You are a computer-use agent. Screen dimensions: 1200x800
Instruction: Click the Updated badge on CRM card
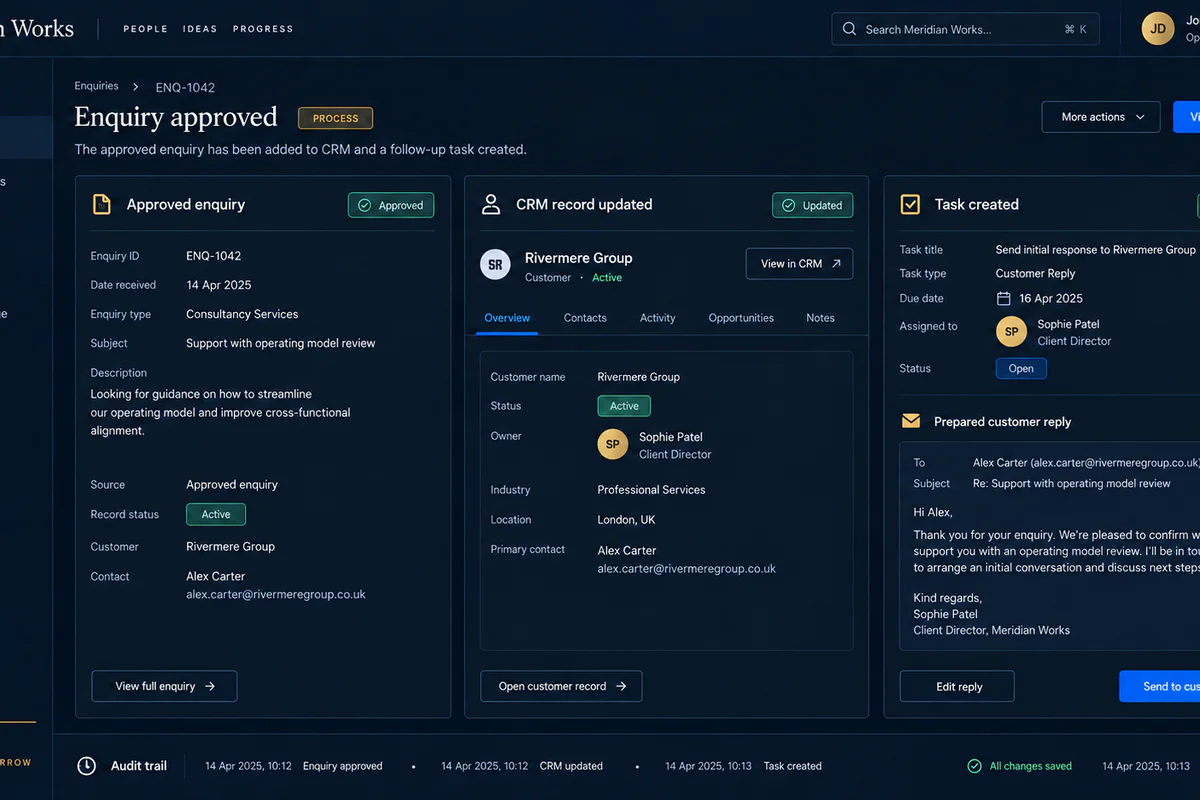tap(812, 205)
